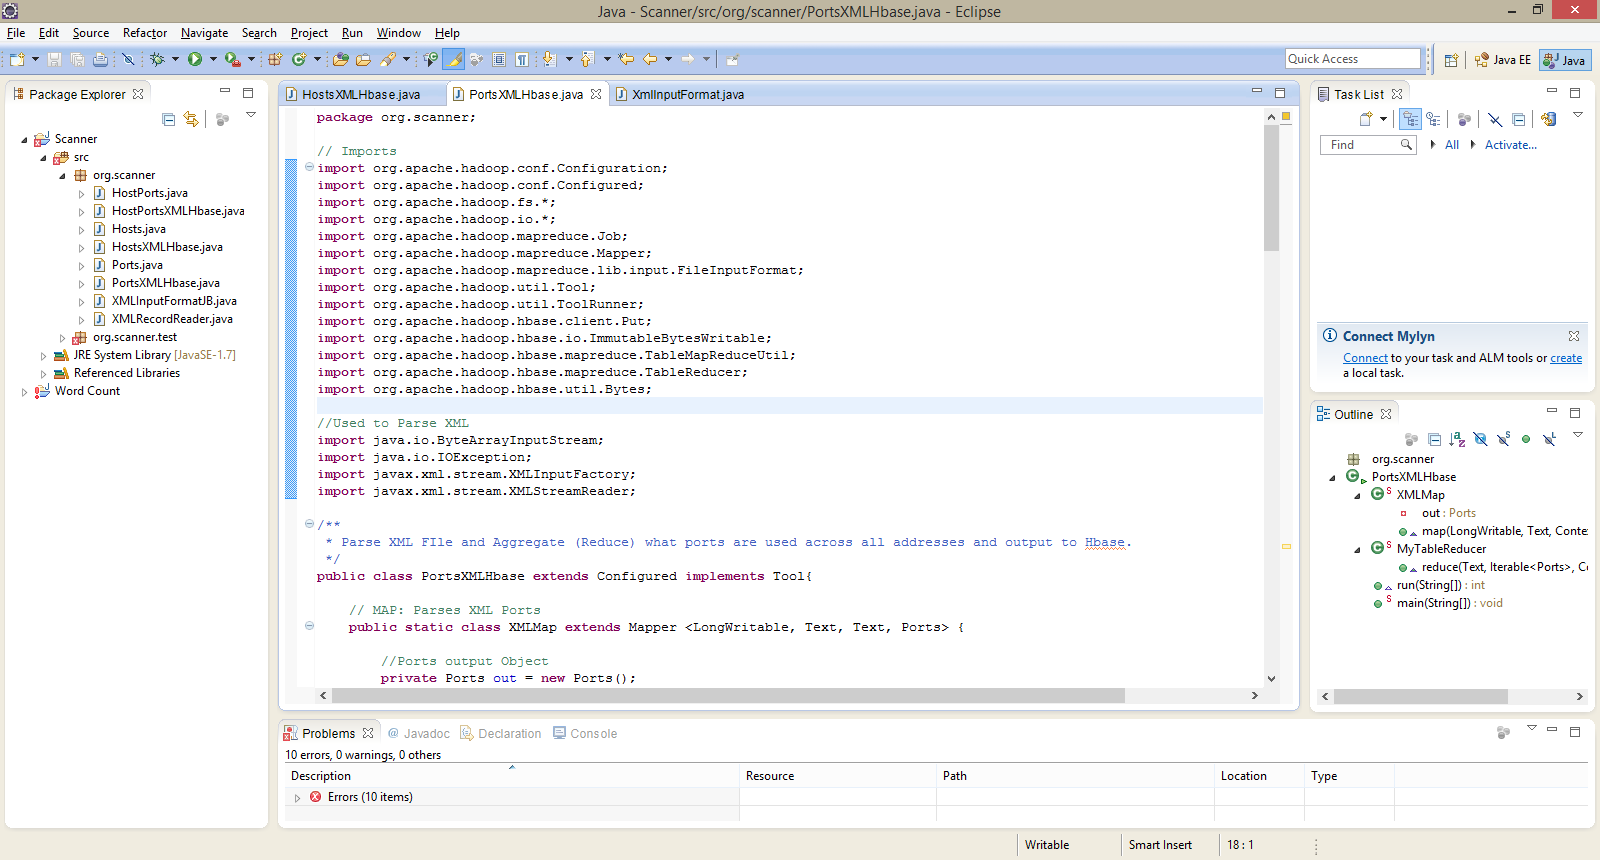This screenshot has height=860, width=1600.
Task: Navigate Back with yellow arrow
Action: [650, 59]
